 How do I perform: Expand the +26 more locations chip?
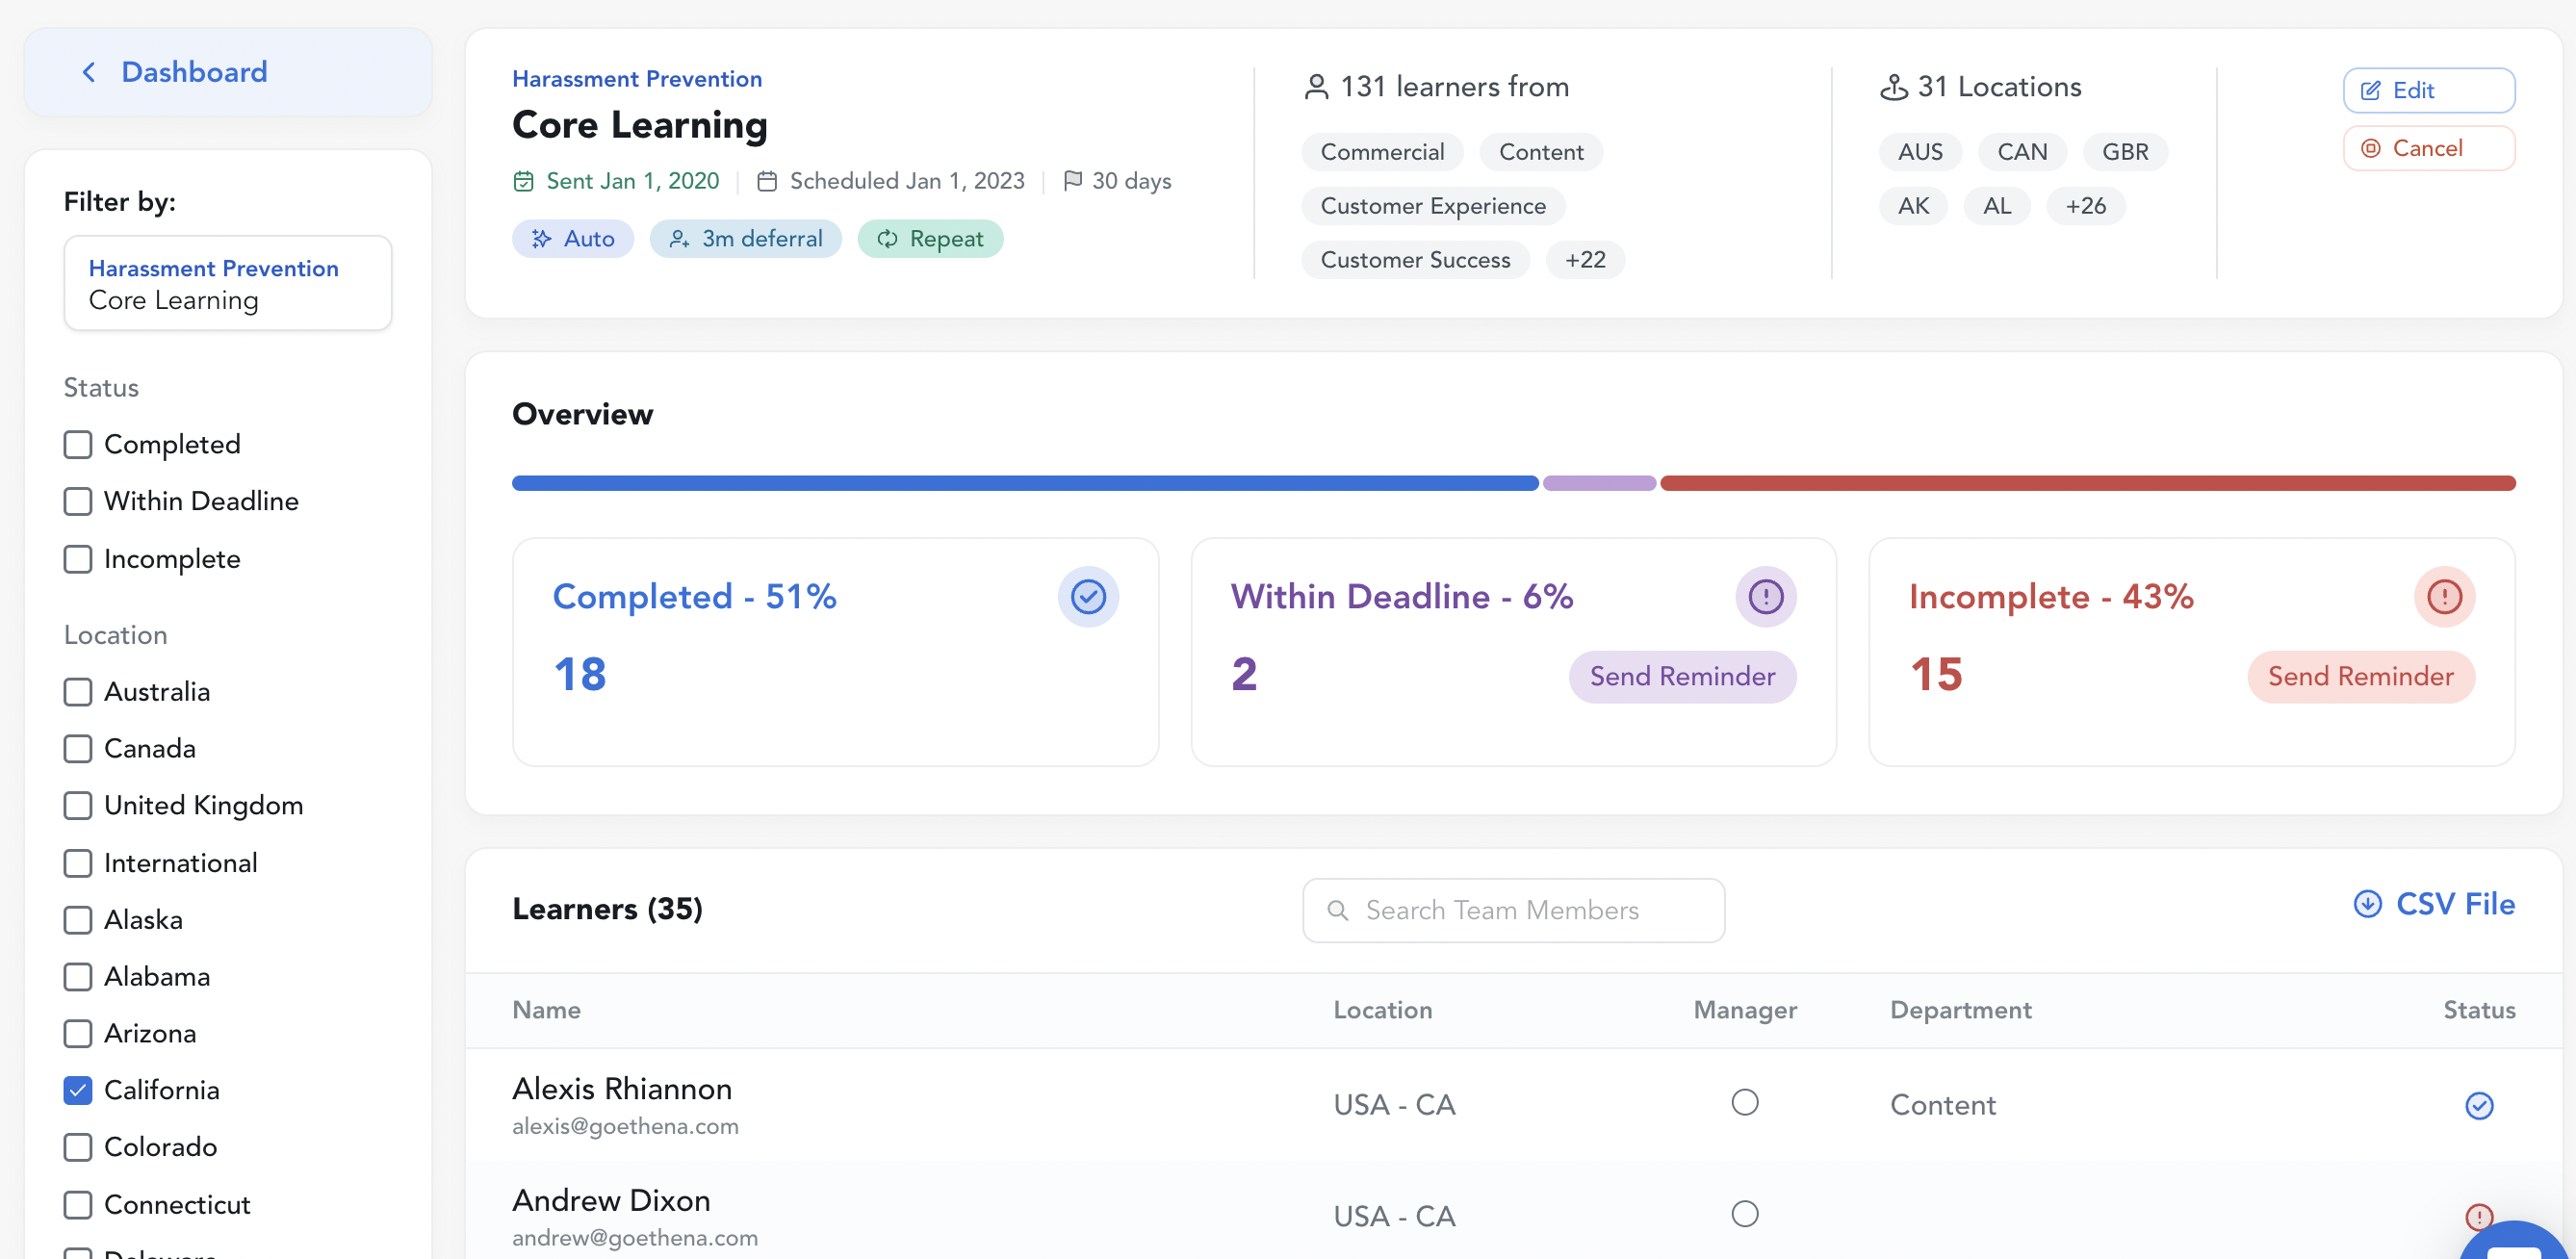click(x=2085, y=206)
